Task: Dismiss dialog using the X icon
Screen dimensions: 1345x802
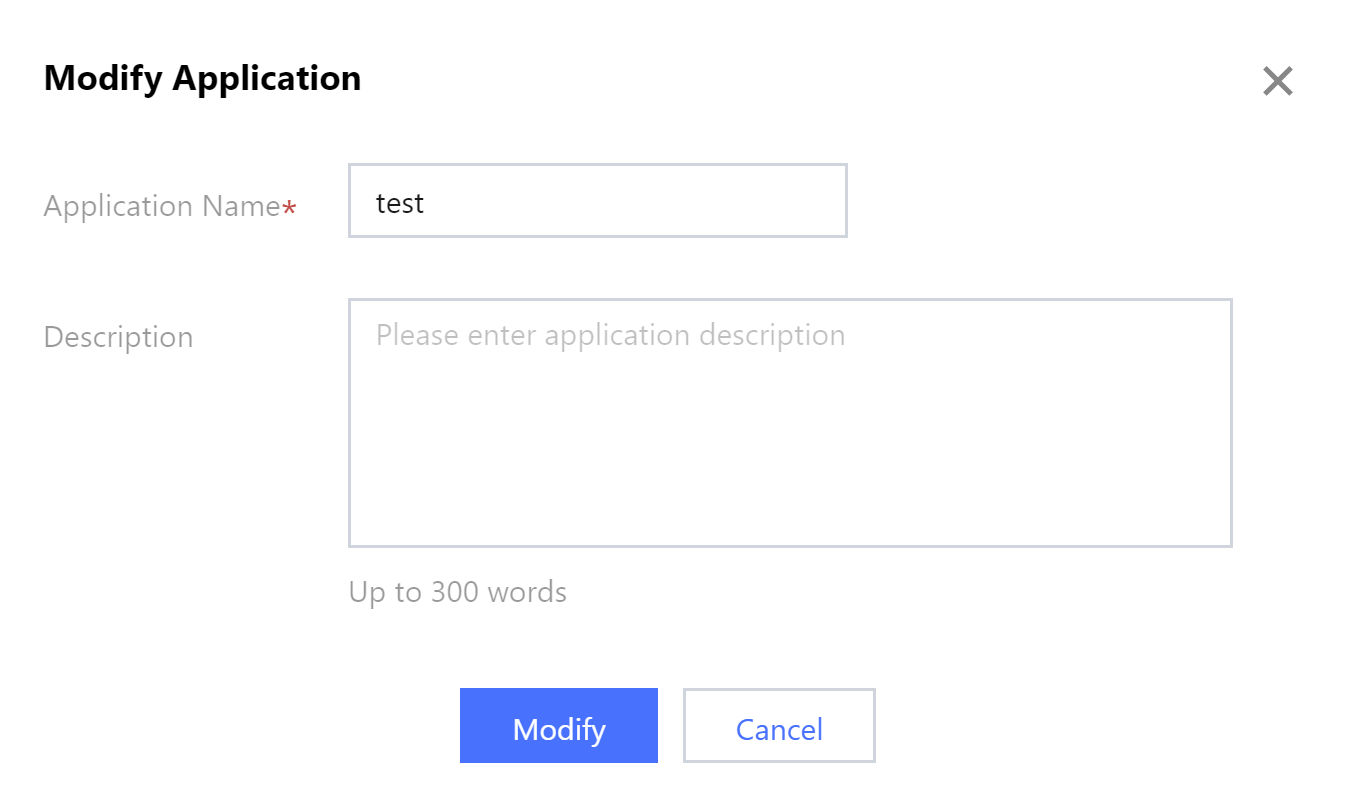Action: (x=1277, y=81)
